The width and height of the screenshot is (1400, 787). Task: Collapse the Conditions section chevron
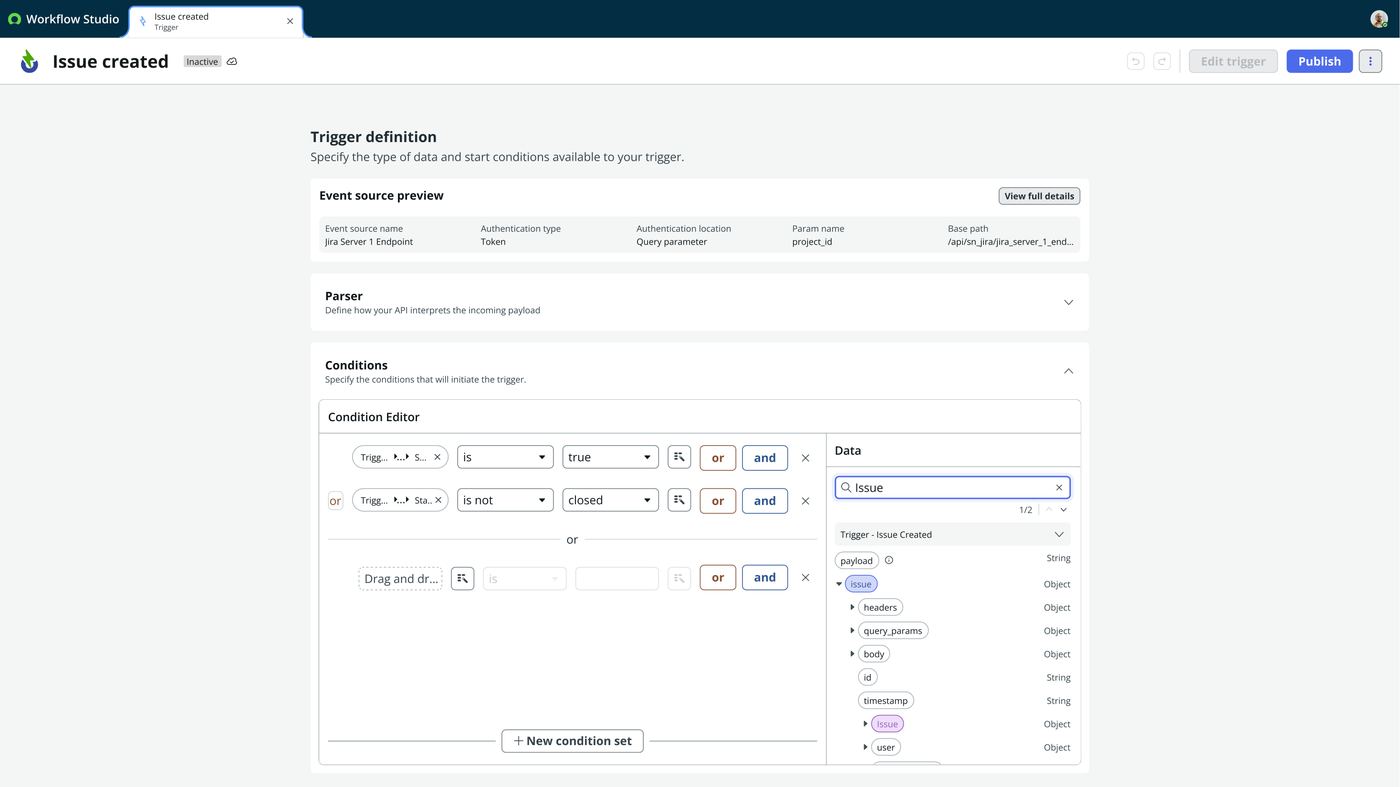(1068, 371)
